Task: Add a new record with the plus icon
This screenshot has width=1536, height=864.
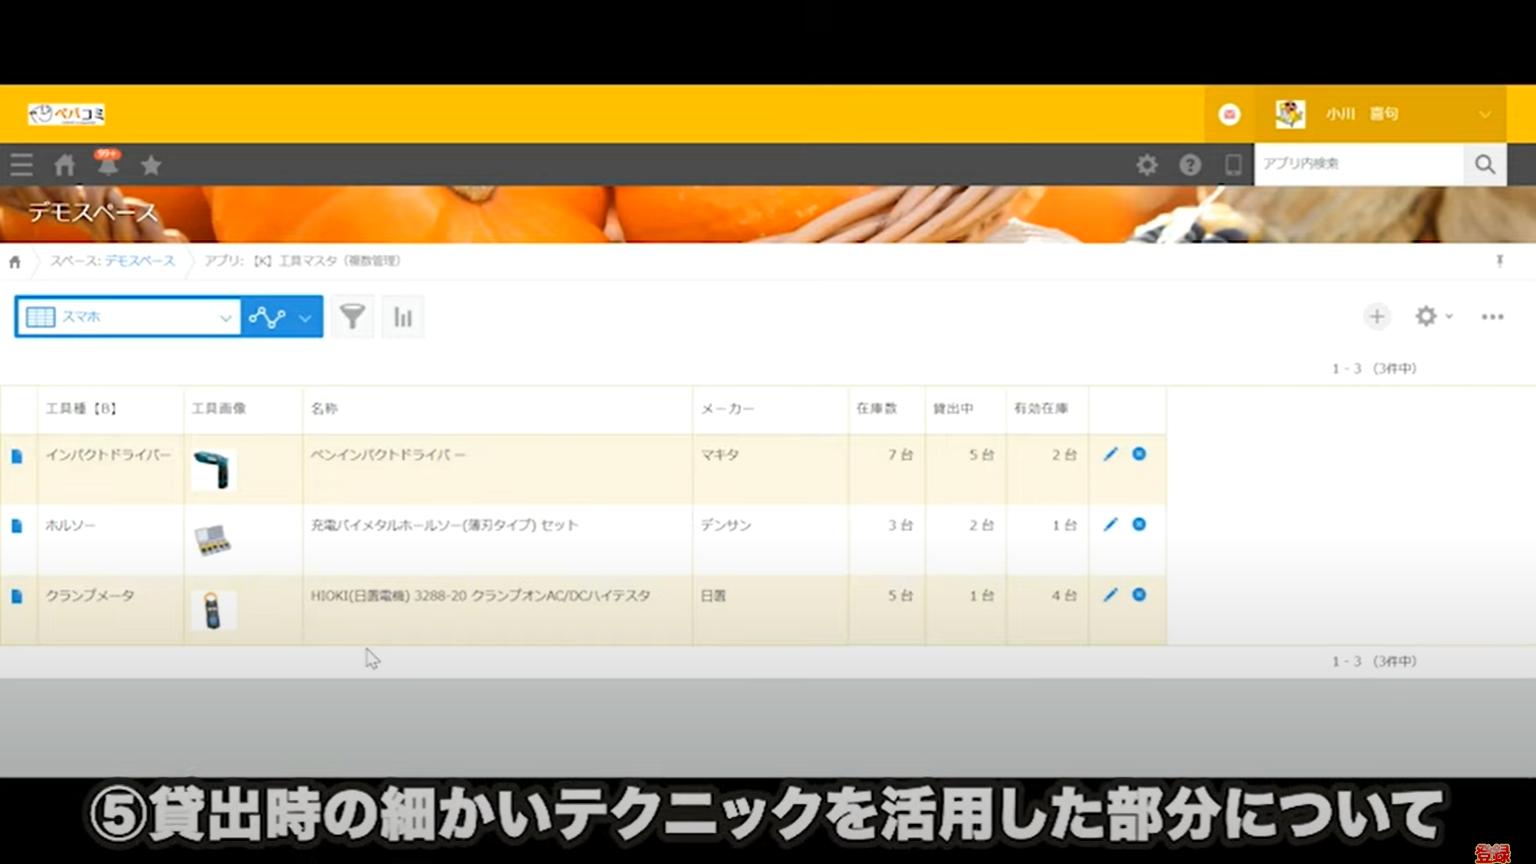Action: click(1377, 316)
